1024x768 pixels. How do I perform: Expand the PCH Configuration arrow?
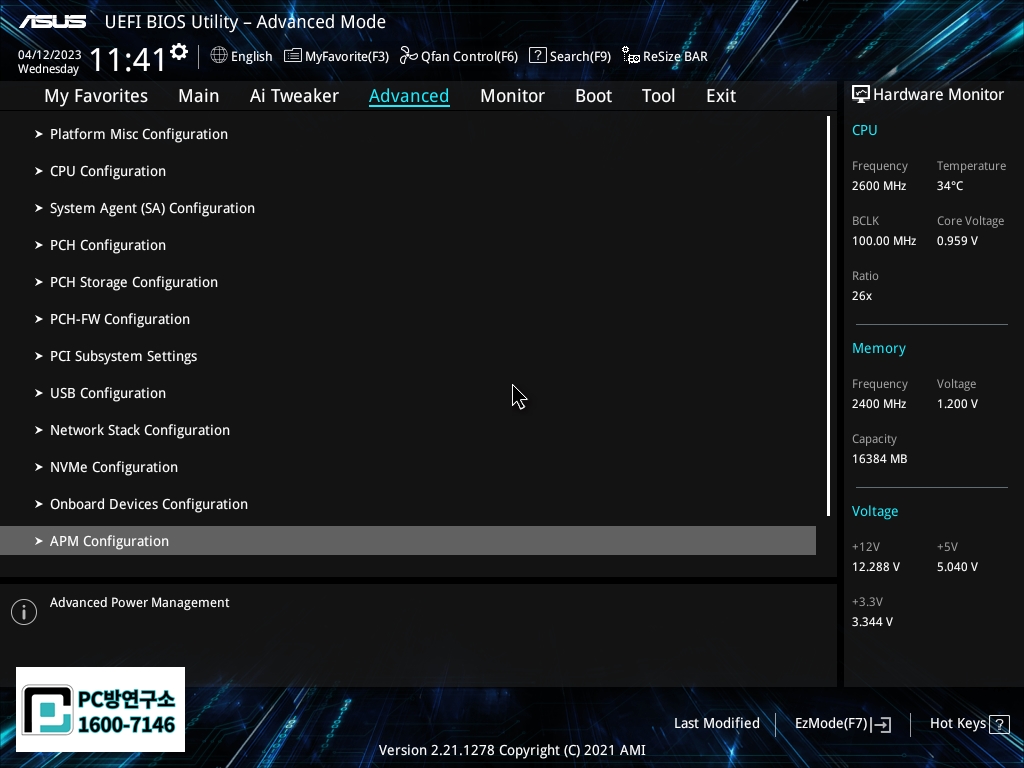(39, 245)
